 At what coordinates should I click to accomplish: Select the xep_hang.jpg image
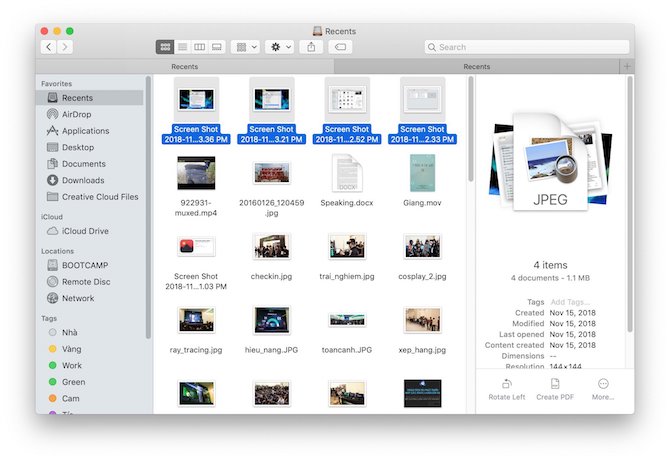click(422, 330)
